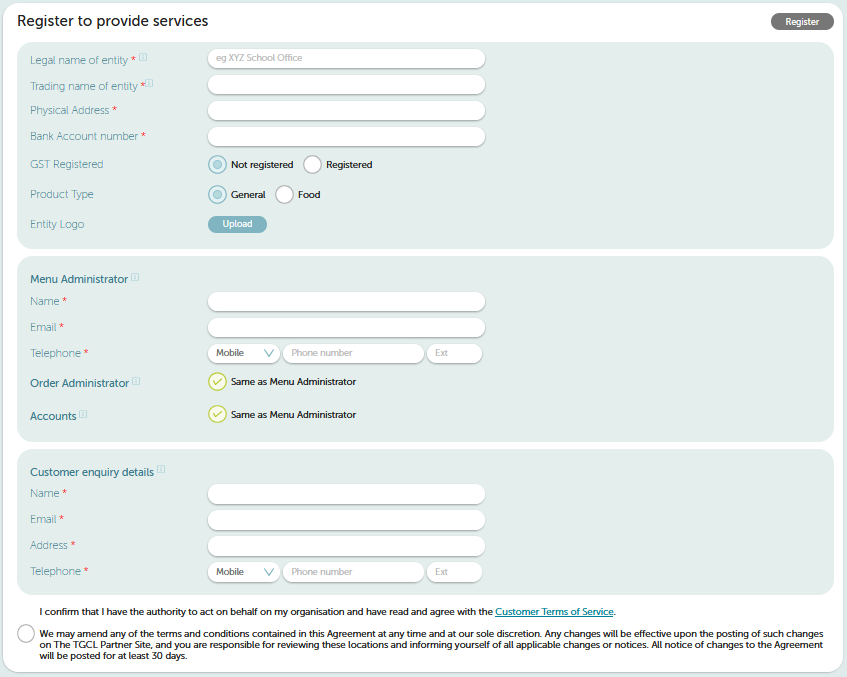Open Customer enquiry Mobile telephone type dropdown
The height and width of the screenshot is (677, 847).
(x=244, y=572)
